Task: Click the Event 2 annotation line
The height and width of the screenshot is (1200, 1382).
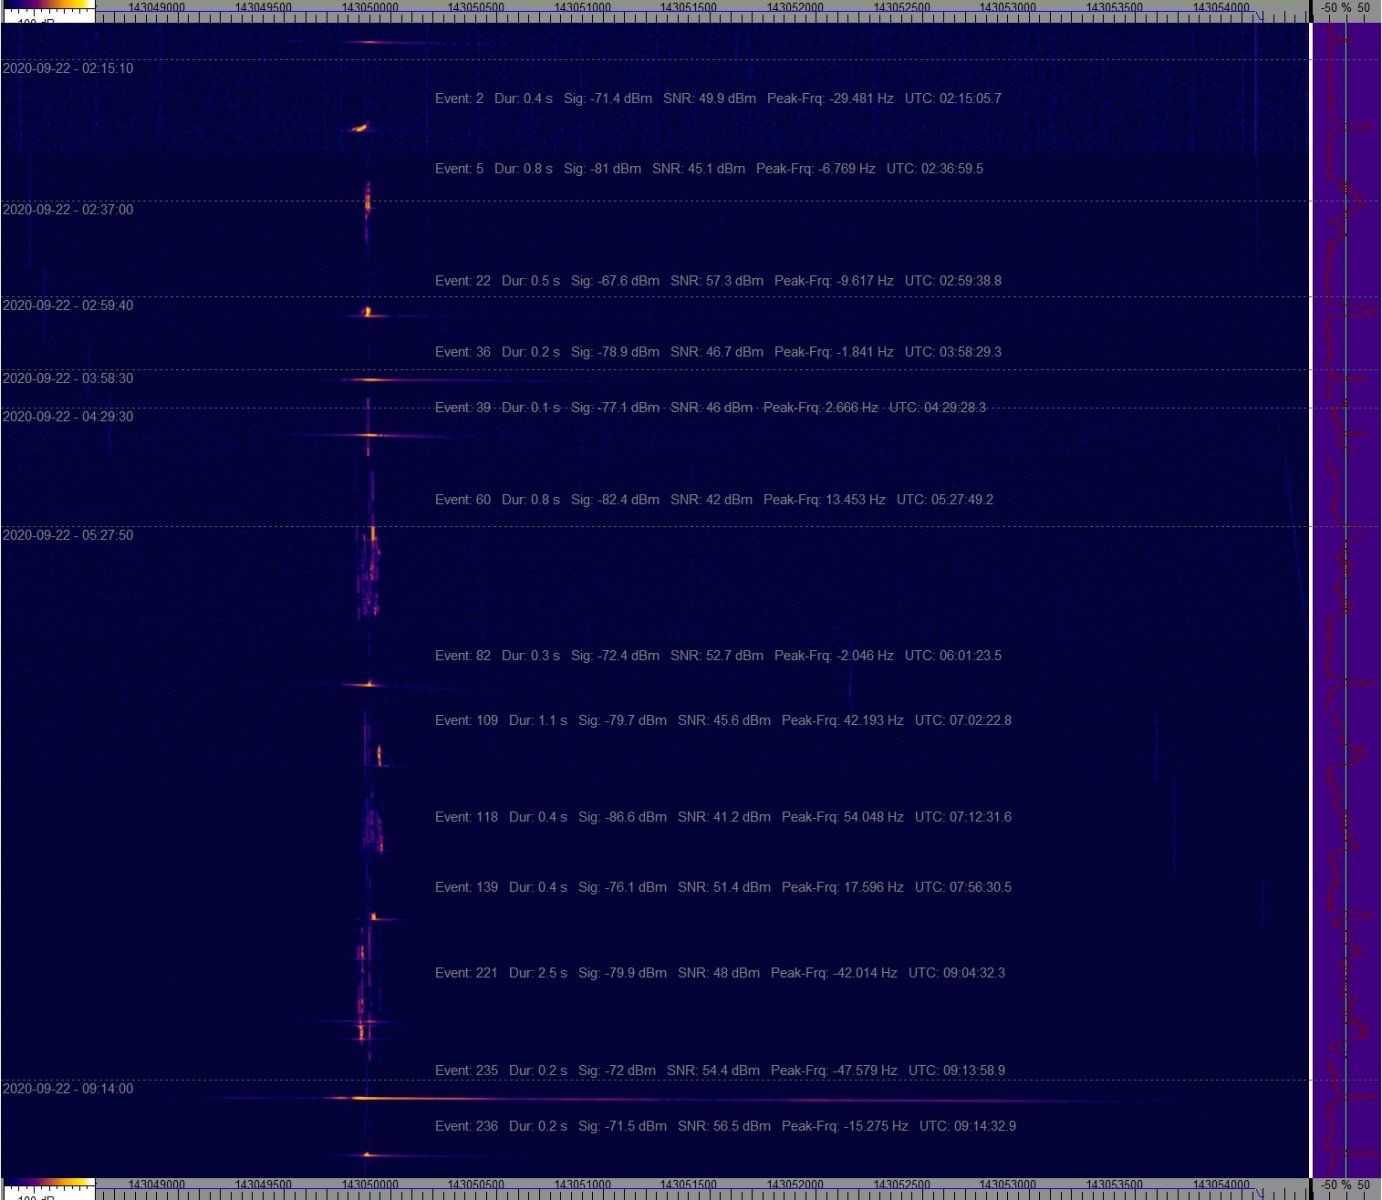Action: pos(718,98)
